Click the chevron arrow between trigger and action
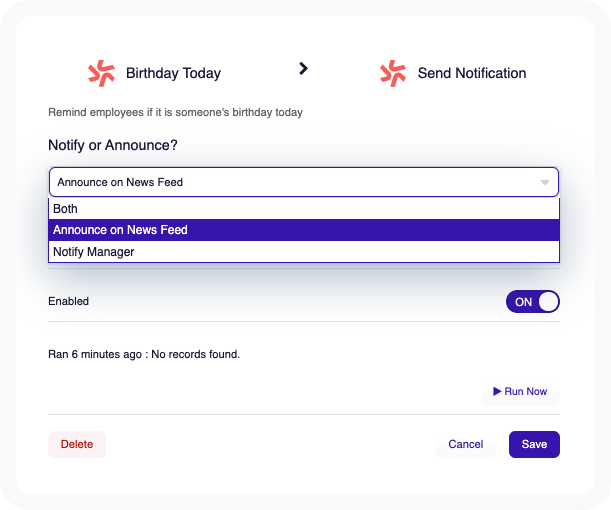Viewport: 611px width, 510px height. point(303,69)
